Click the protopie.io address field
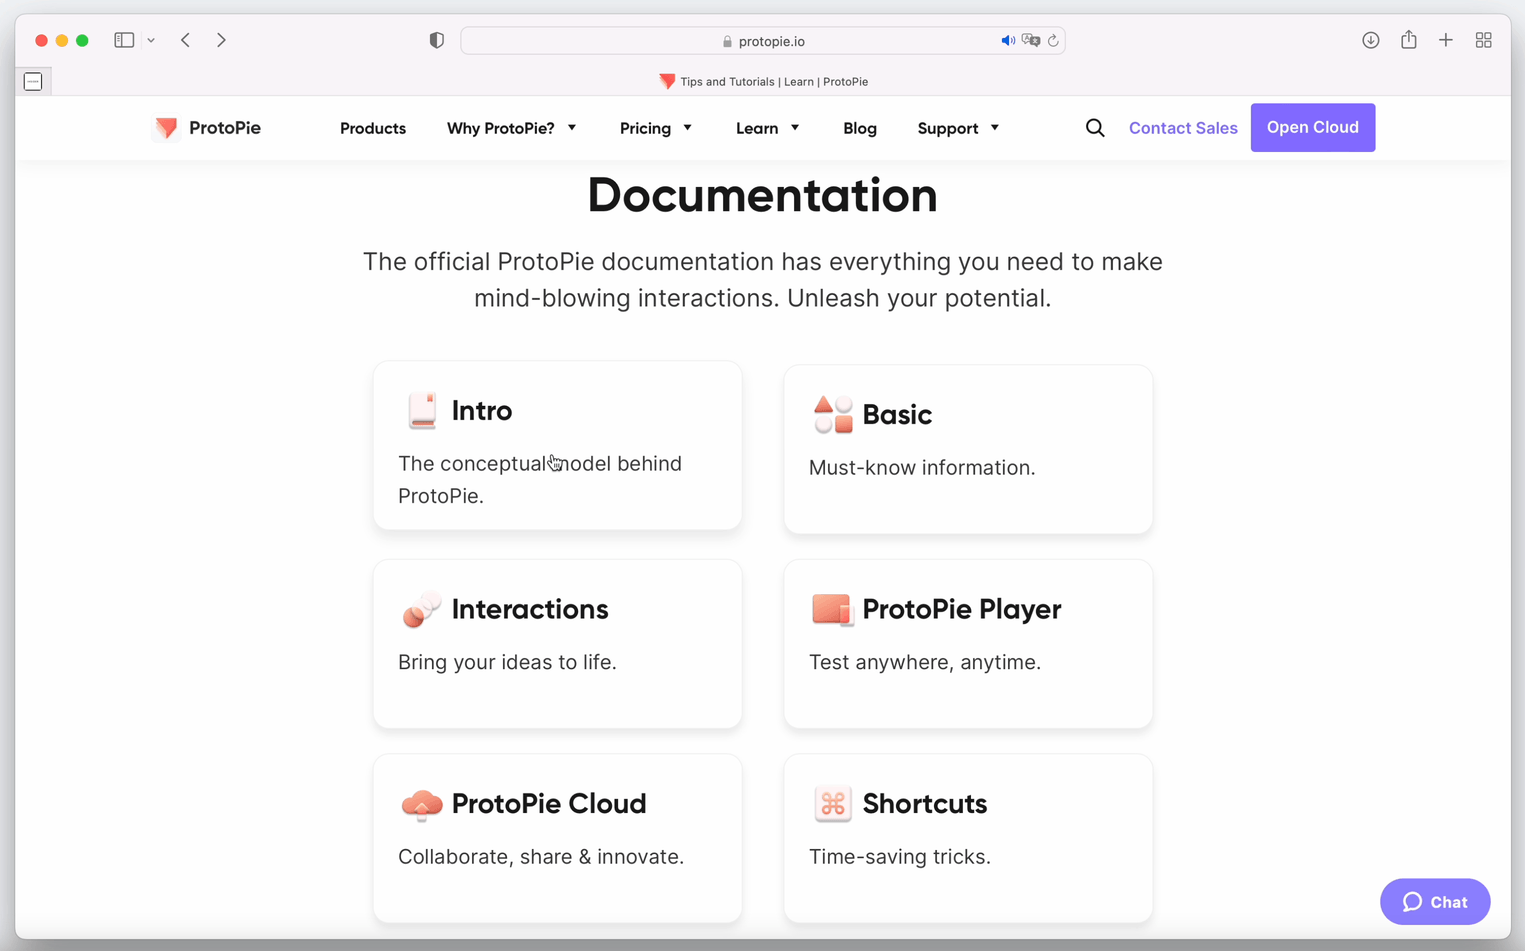 [x=763, y=41]
